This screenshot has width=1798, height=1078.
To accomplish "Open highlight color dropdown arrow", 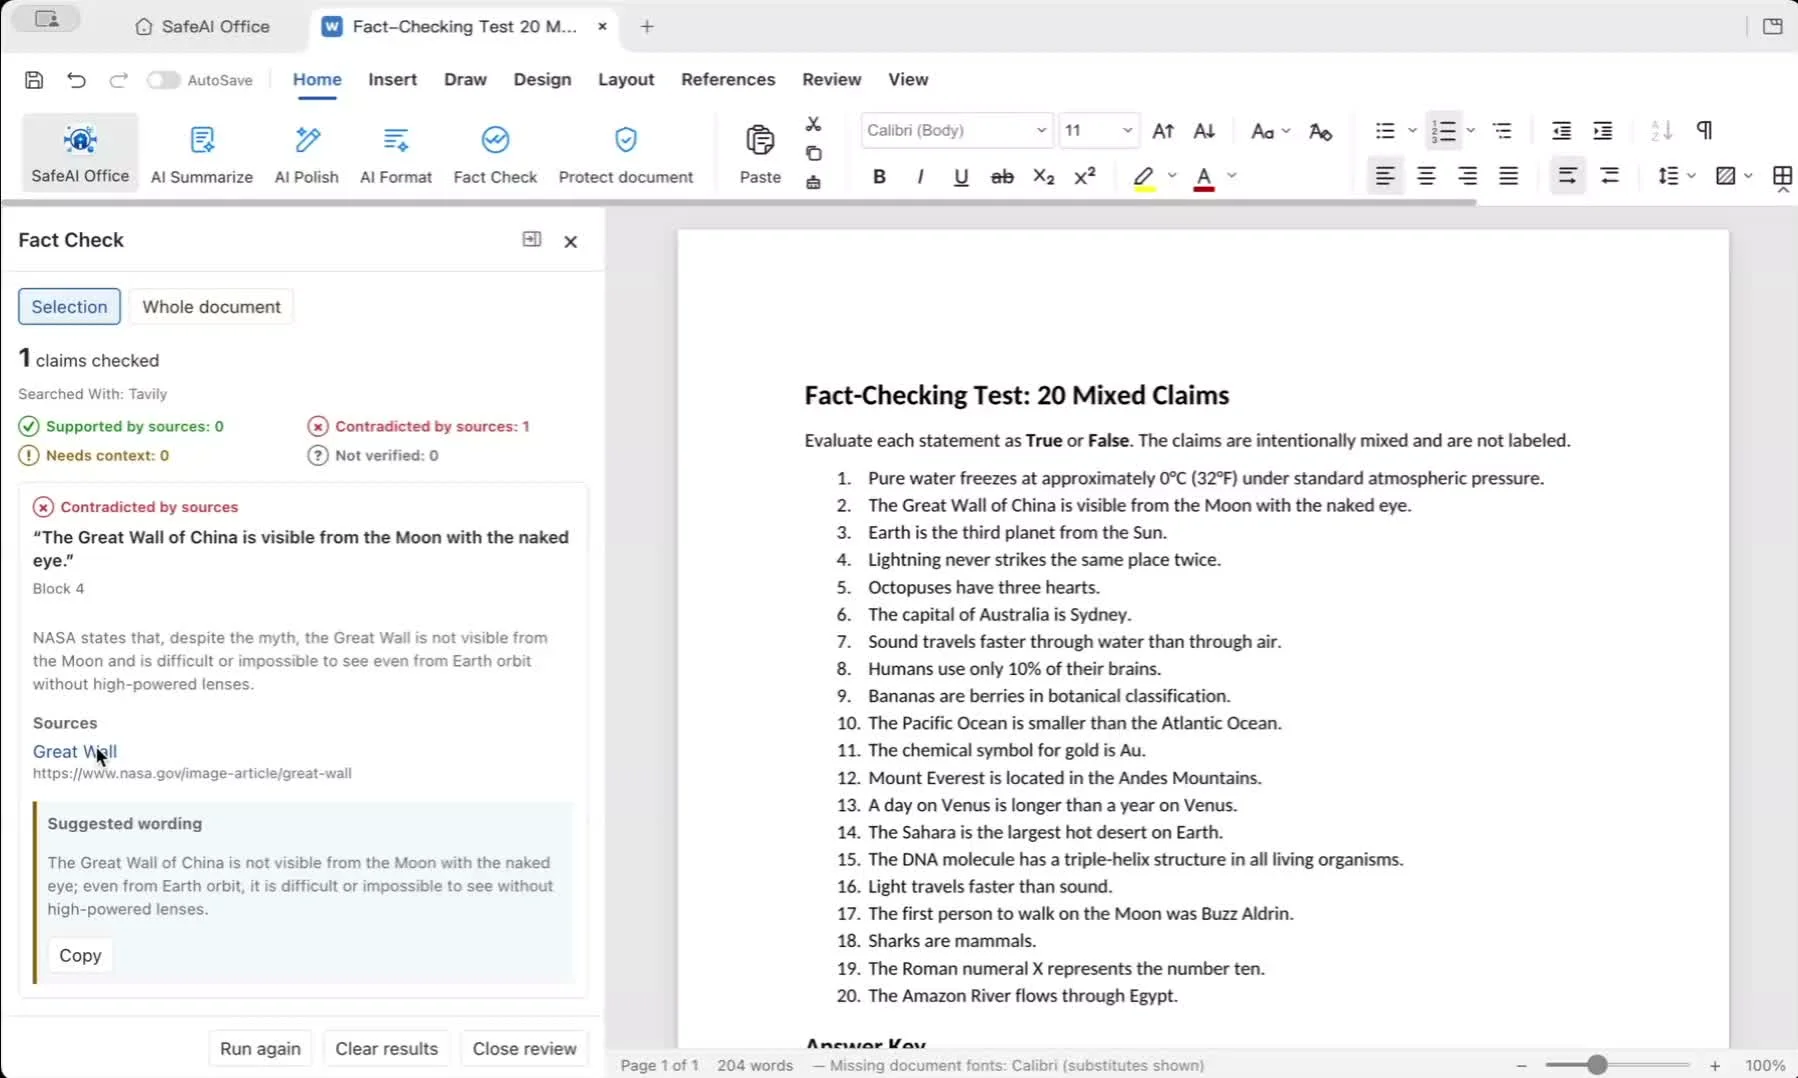I will click(1172, 177).
